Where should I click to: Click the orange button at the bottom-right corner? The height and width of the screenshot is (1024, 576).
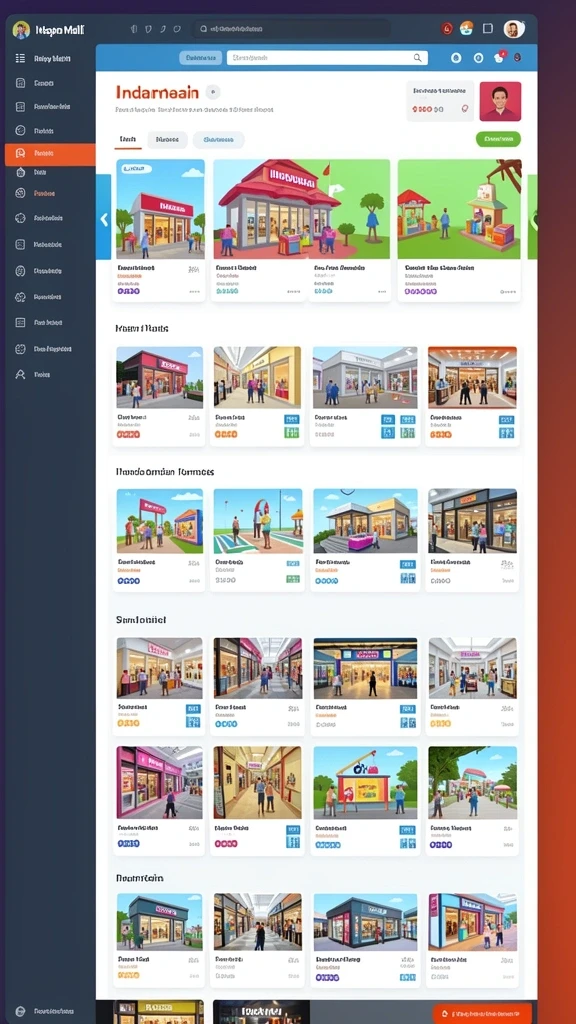pos(483,1013)
